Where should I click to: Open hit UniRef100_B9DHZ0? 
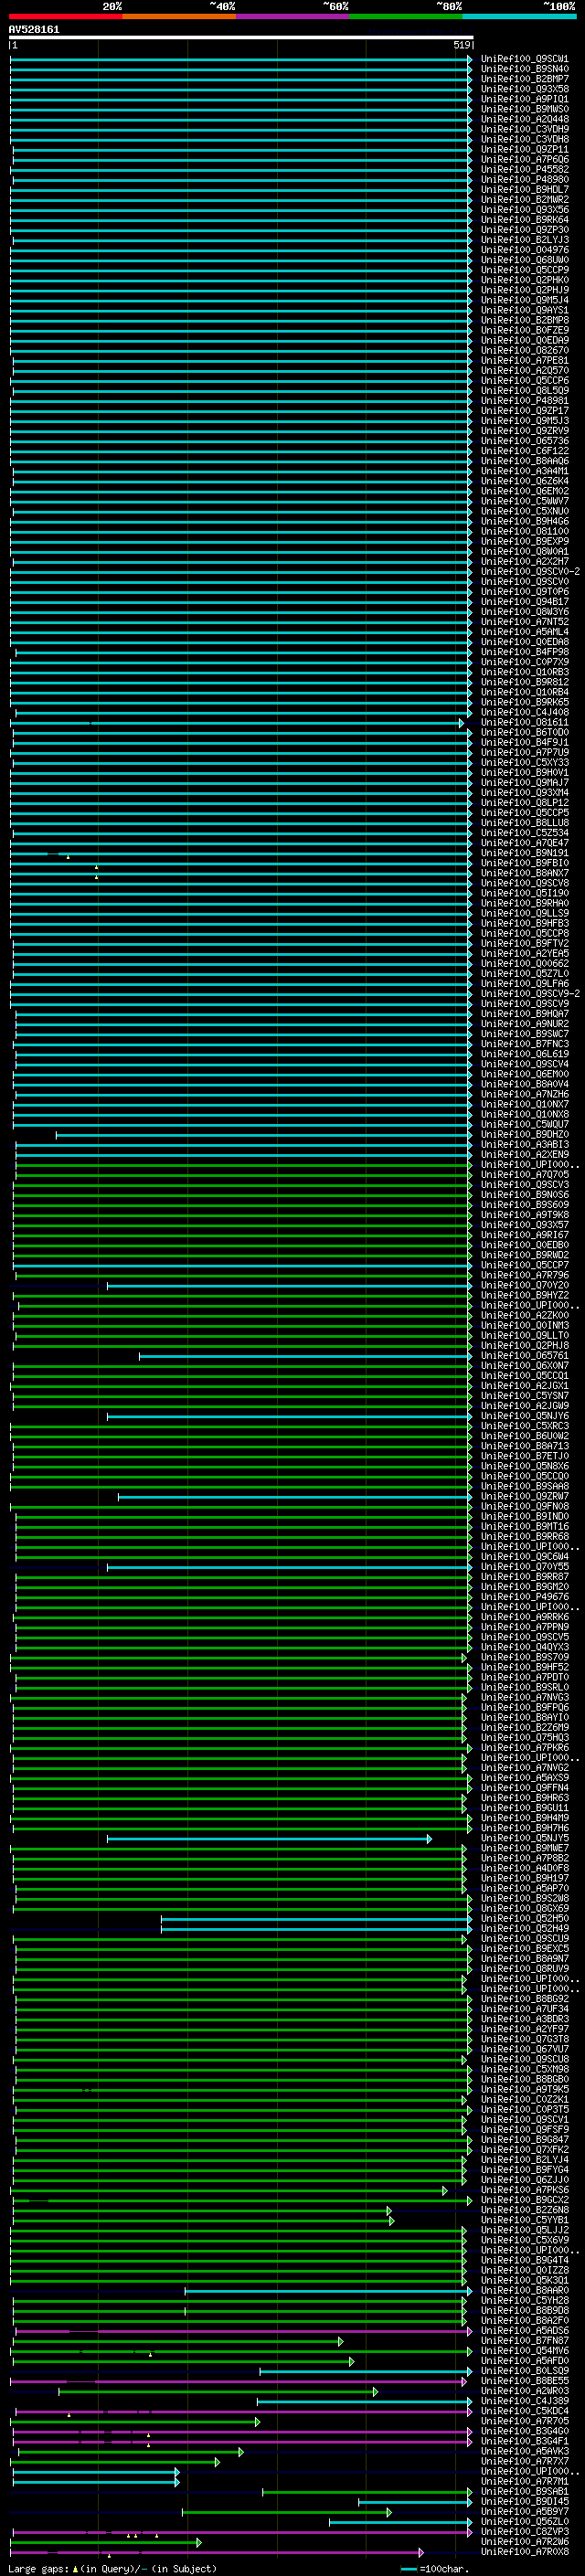point(524,1134)
